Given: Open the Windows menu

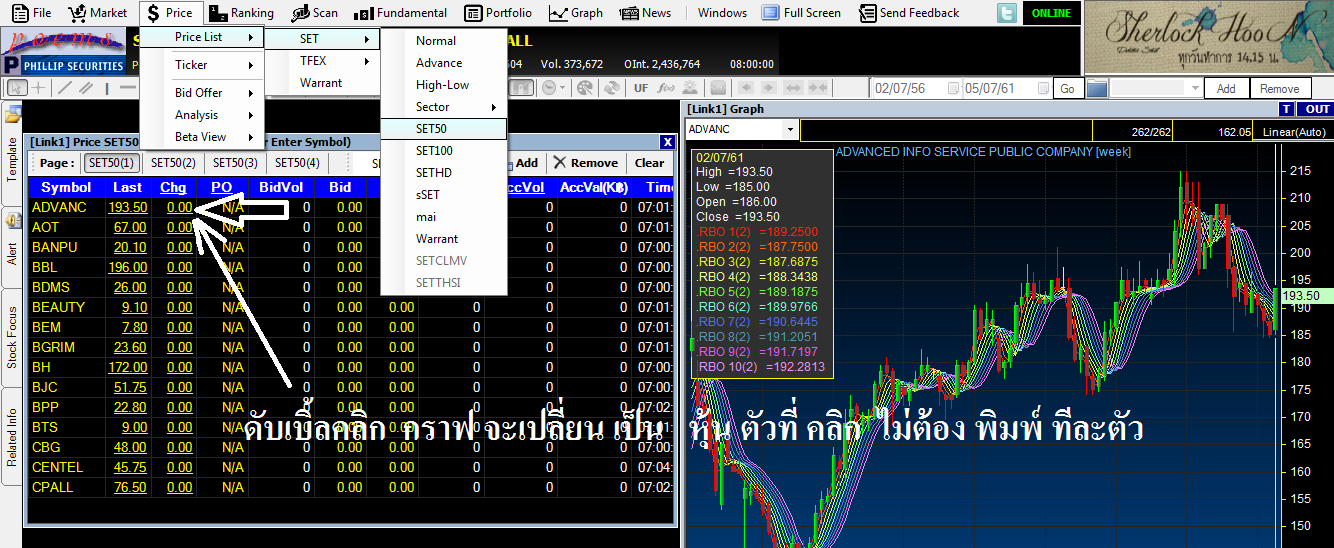Looking at the screenshot, I should pyautogui.click(x=722, y=13).
